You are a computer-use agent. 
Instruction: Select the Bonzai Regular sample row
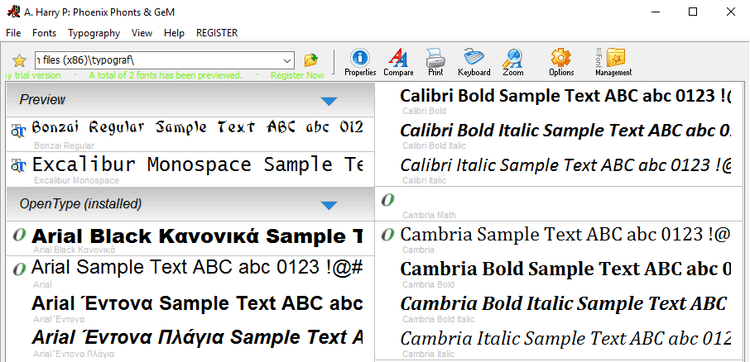pyautogui.click(x=190, y=134)
